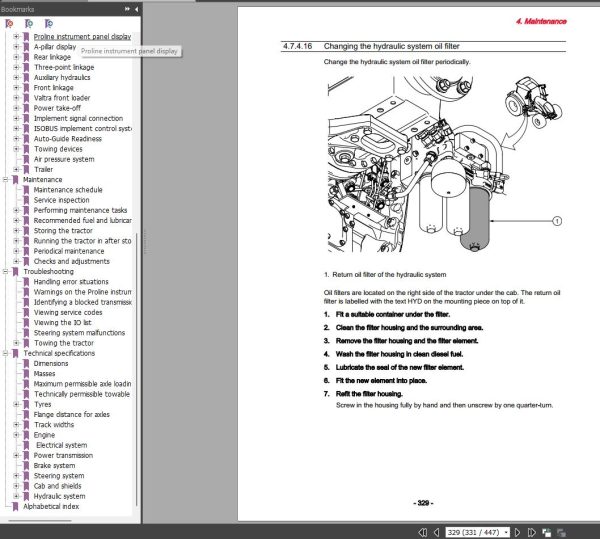The width and height of the screenshot is (600, 539).
Task: Open the Trailer bookmark
Action: coord(43,169)
